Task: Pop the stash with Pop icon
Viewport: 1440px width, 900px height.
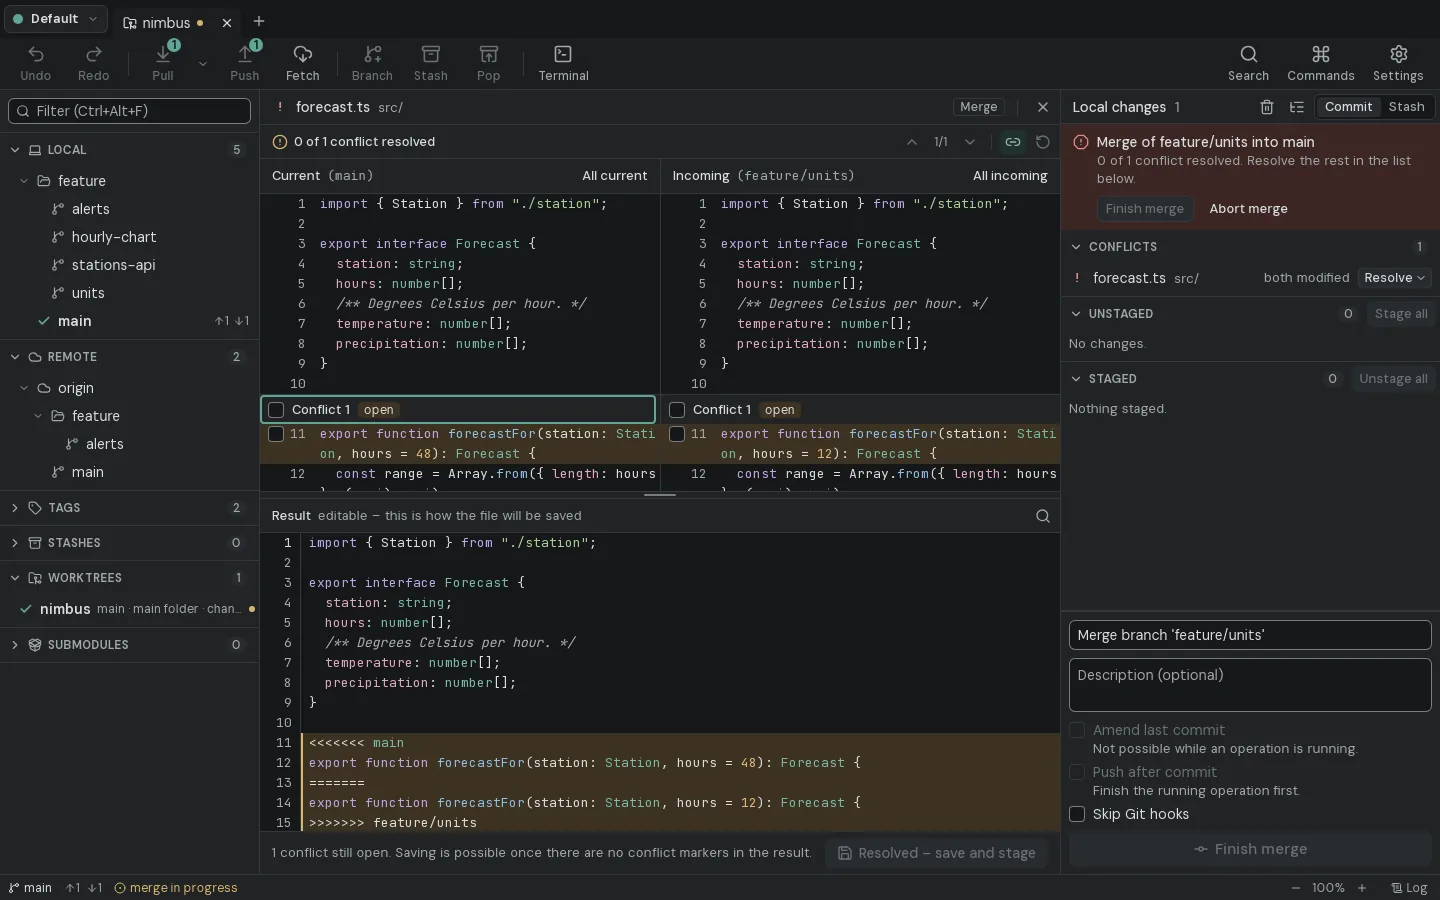Action: pyautogui.click(x=489, y=63)
